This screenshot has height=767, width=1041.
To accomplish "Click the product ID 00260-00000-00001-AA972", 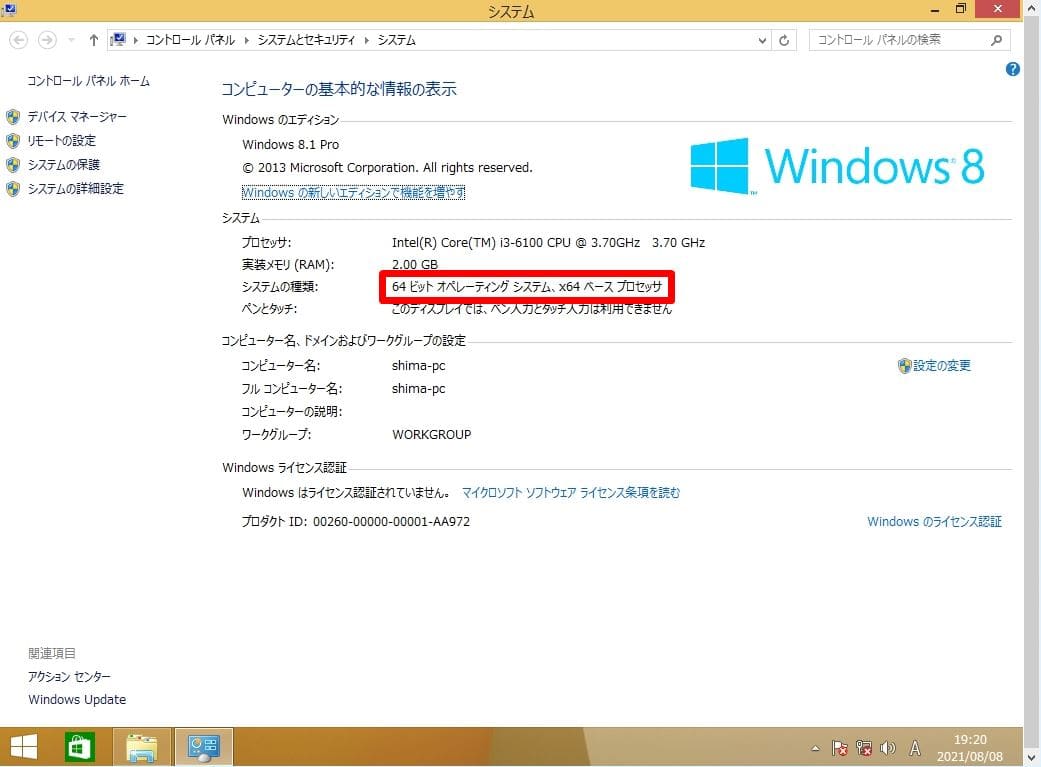I will click(392, 522).
